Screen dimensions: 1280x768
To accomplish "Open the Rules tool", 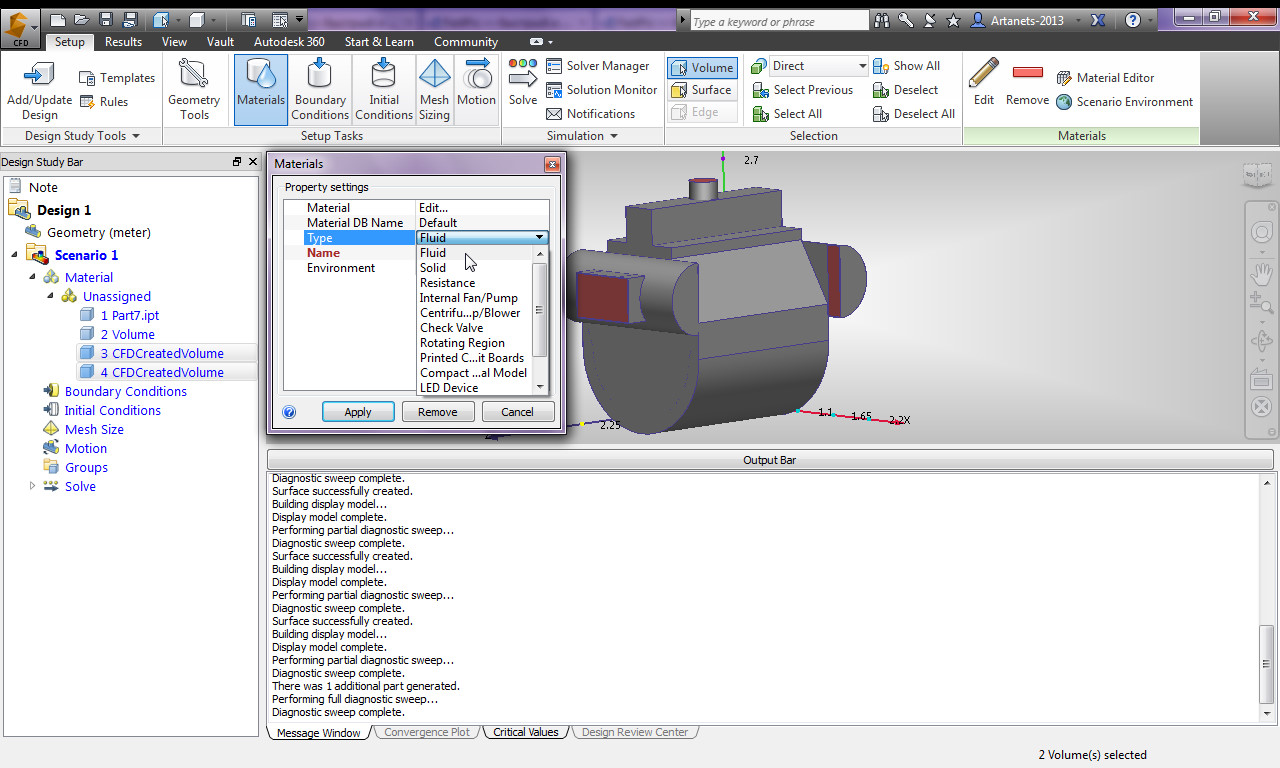I will (x=103, y=102).
